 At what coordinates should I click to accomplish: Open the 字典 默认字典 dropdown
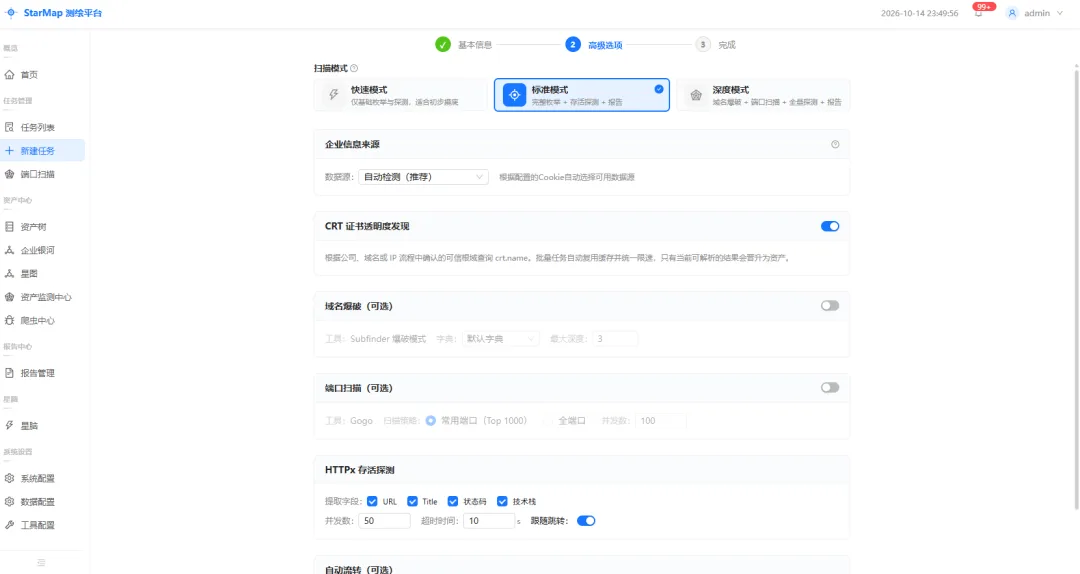(500, 339)
